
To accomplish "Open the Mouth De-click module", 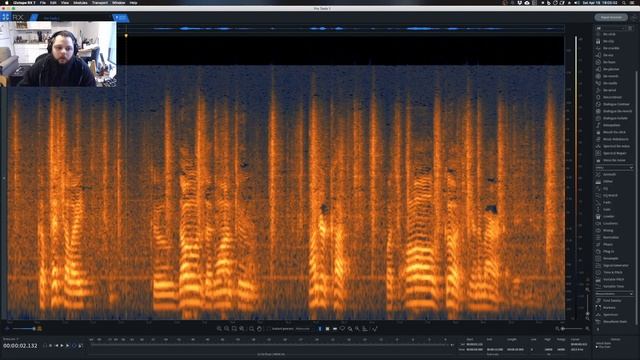I will (x=614, y=132).
